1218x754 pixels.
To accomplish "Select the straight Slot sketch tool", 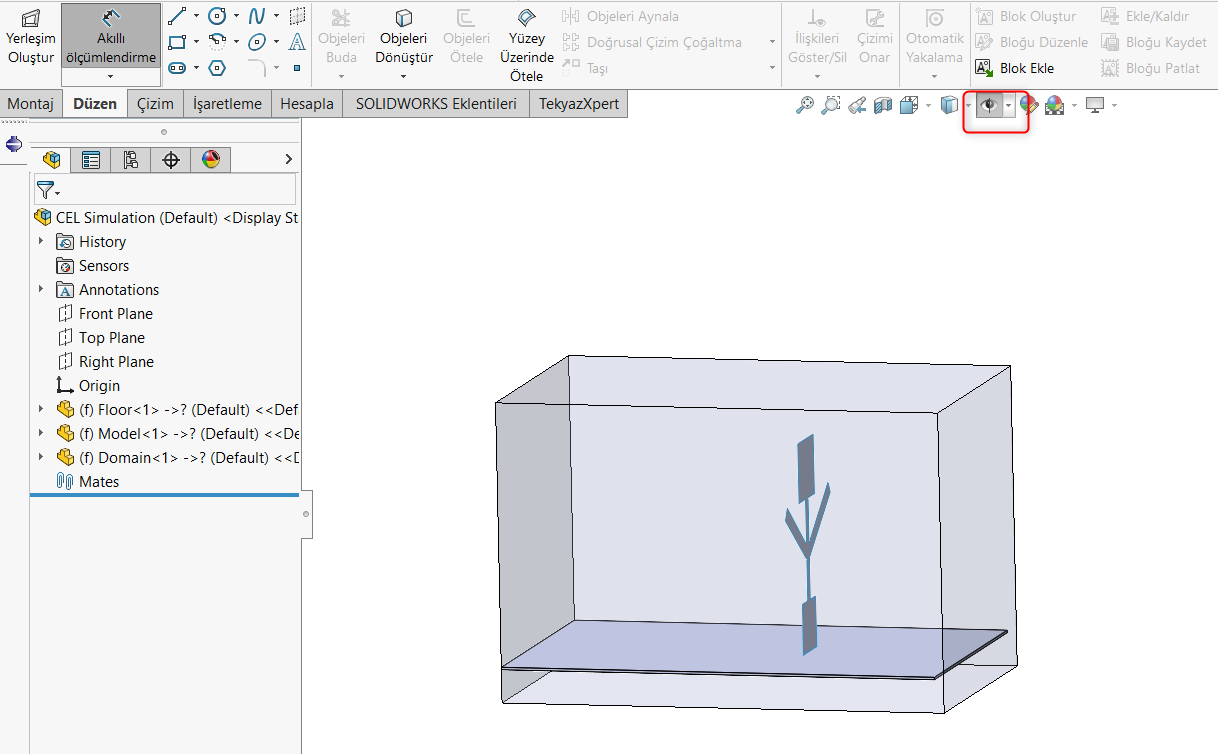I will coord(178,68).
